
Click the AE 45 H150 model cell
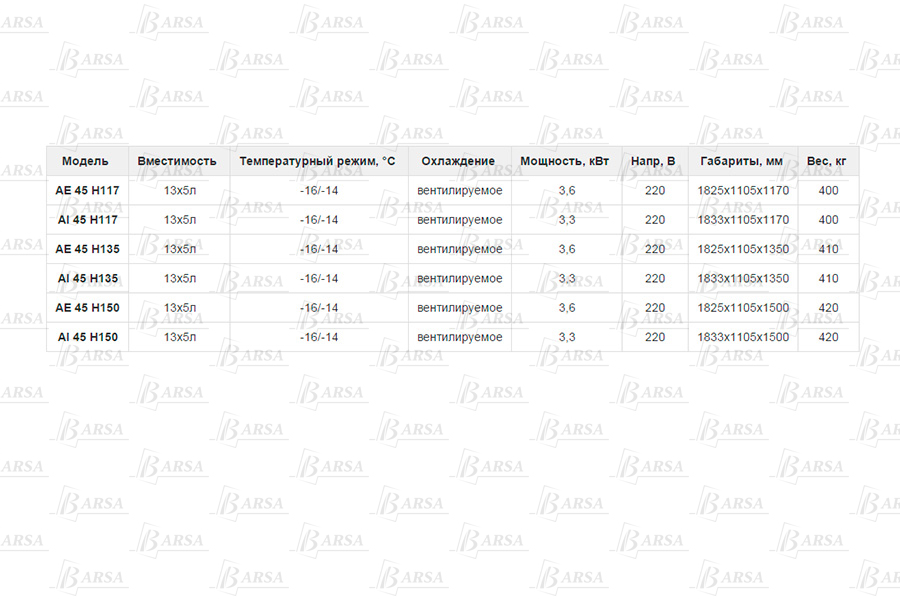[86, 308]
